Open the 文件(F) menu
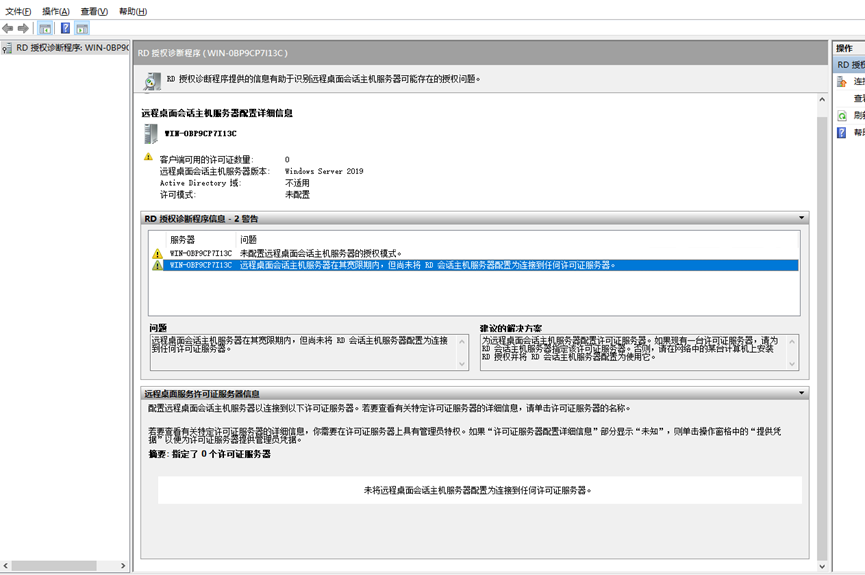 pos(18,12)
